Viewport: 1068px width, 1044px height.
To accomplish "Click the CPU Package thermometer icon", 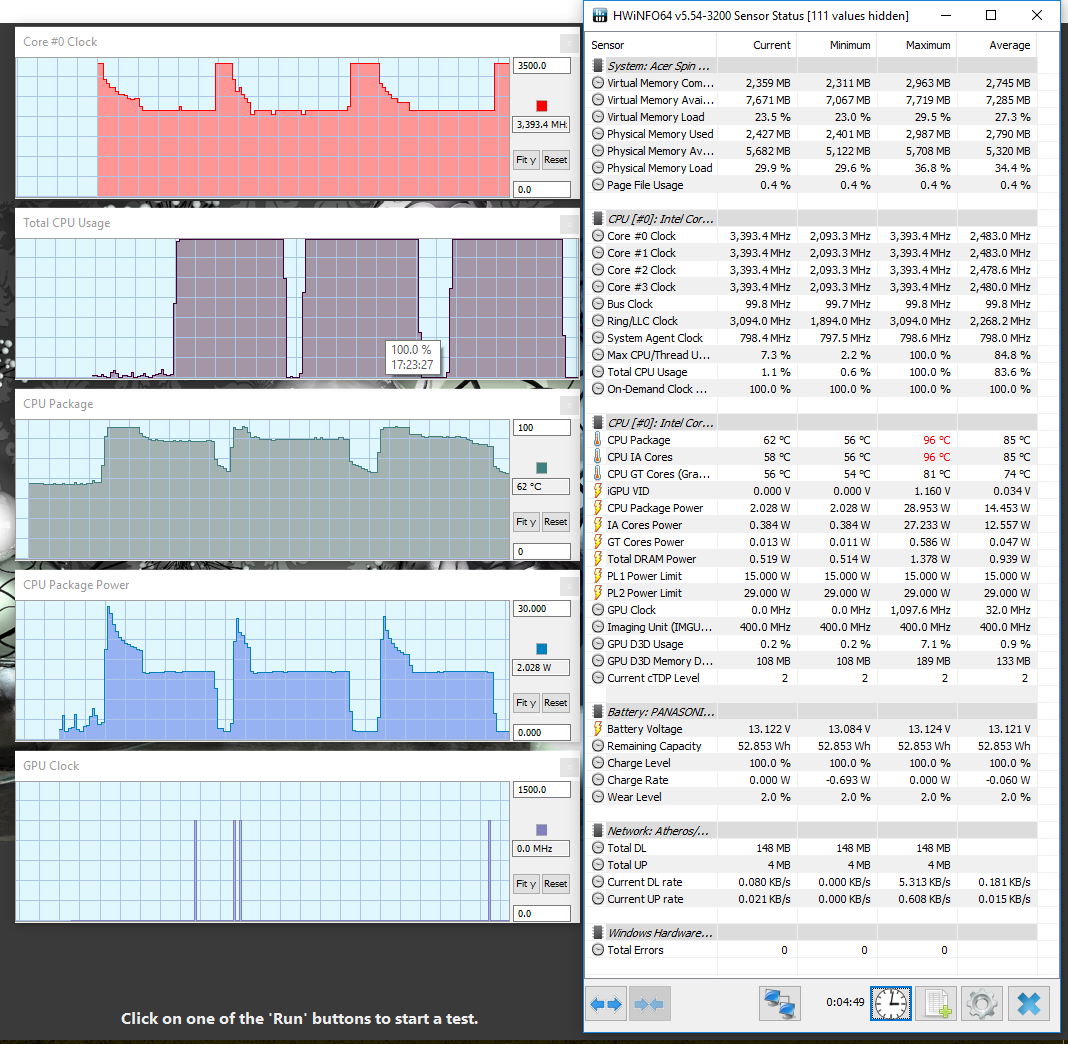I will pyautogui.click(x=598, y=440).
